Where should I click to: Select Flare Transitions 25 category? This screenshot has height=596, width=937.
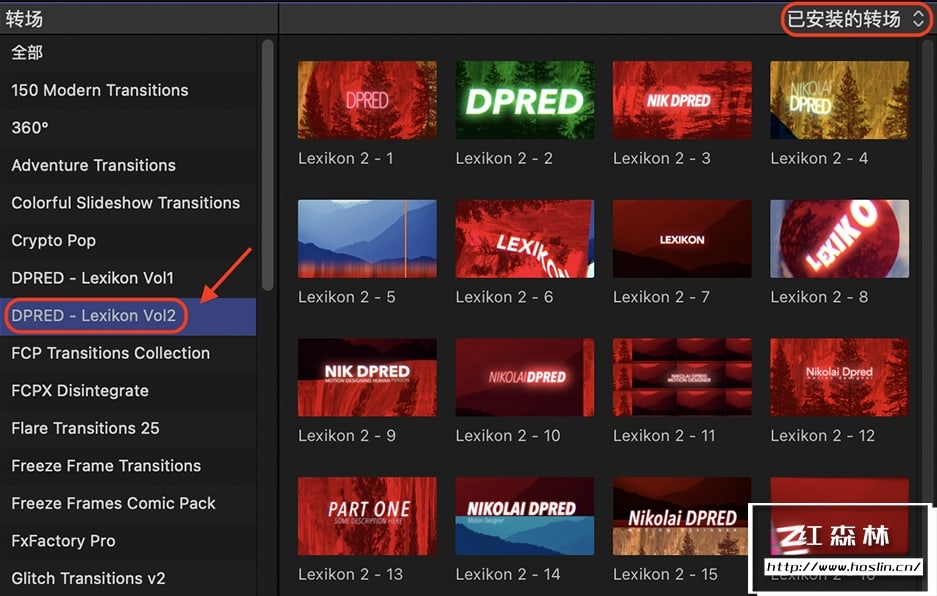coord(128,429)
